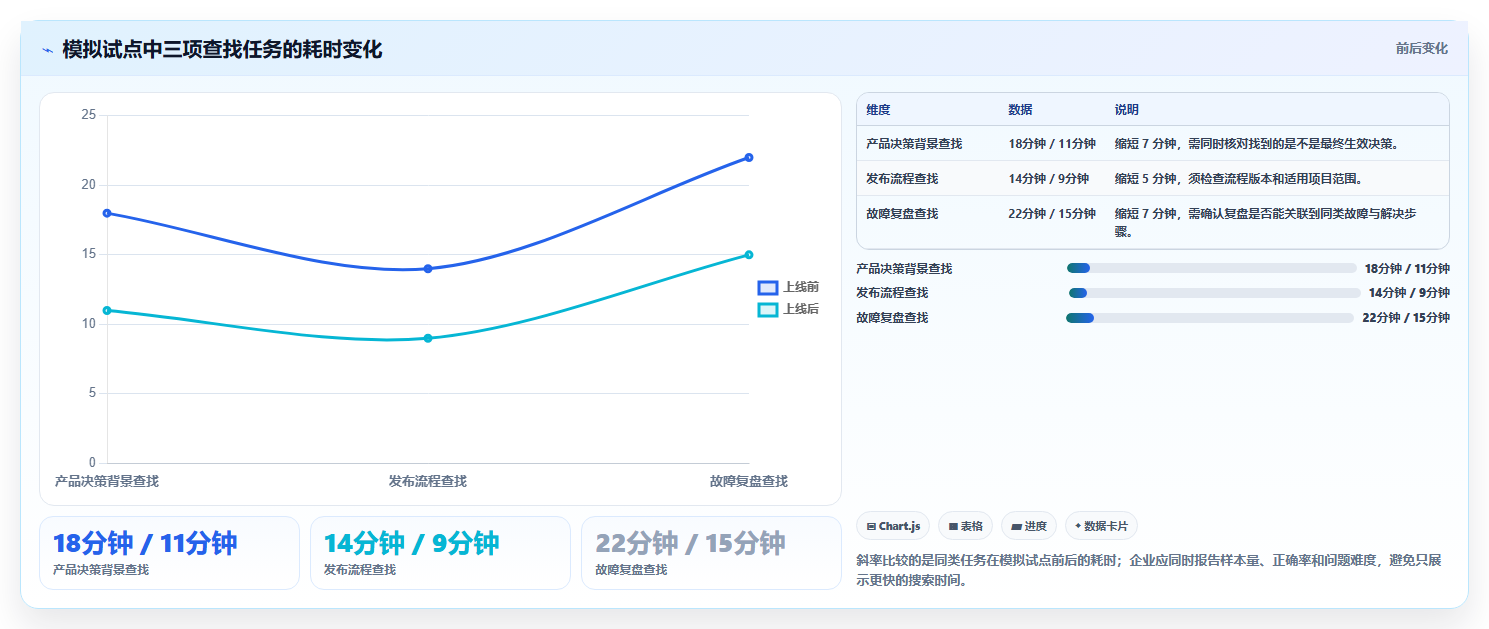The width and height of the screenshot is (1489, 629).
Task: Toggle the 上线前 legend entry
Action: tap(788, 287)
